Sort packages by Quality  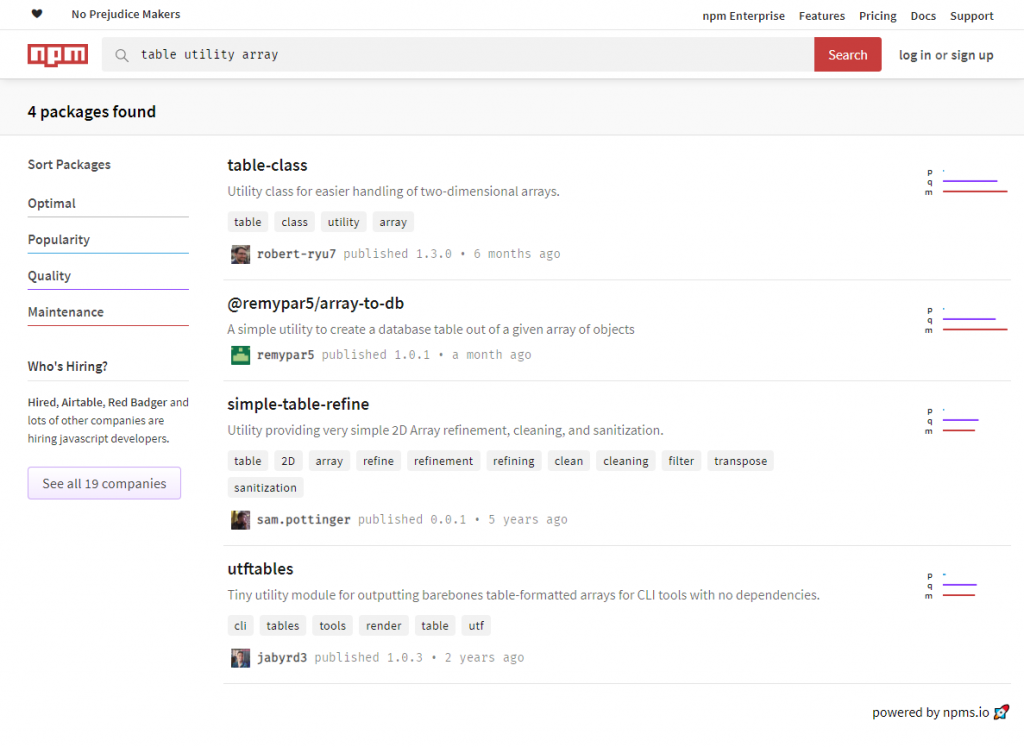point(108,276)
